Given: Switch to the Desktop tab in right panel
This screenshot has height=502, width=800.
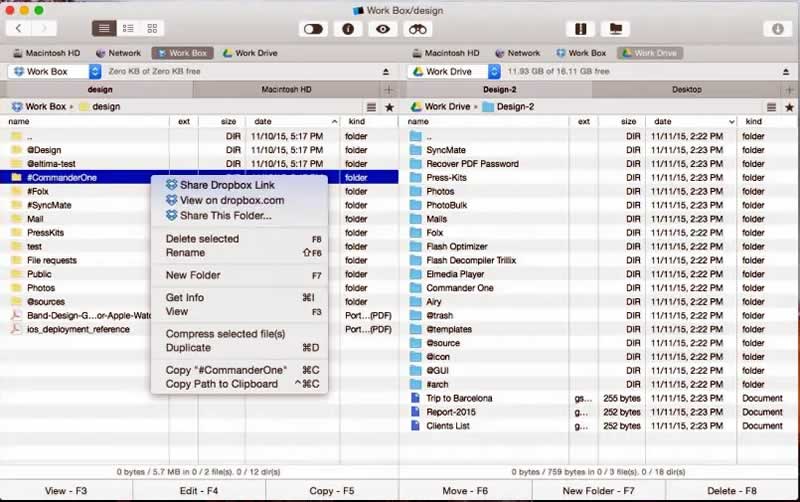Looking at the screenshot, I should pyautogui.click(x=686, y=90).
